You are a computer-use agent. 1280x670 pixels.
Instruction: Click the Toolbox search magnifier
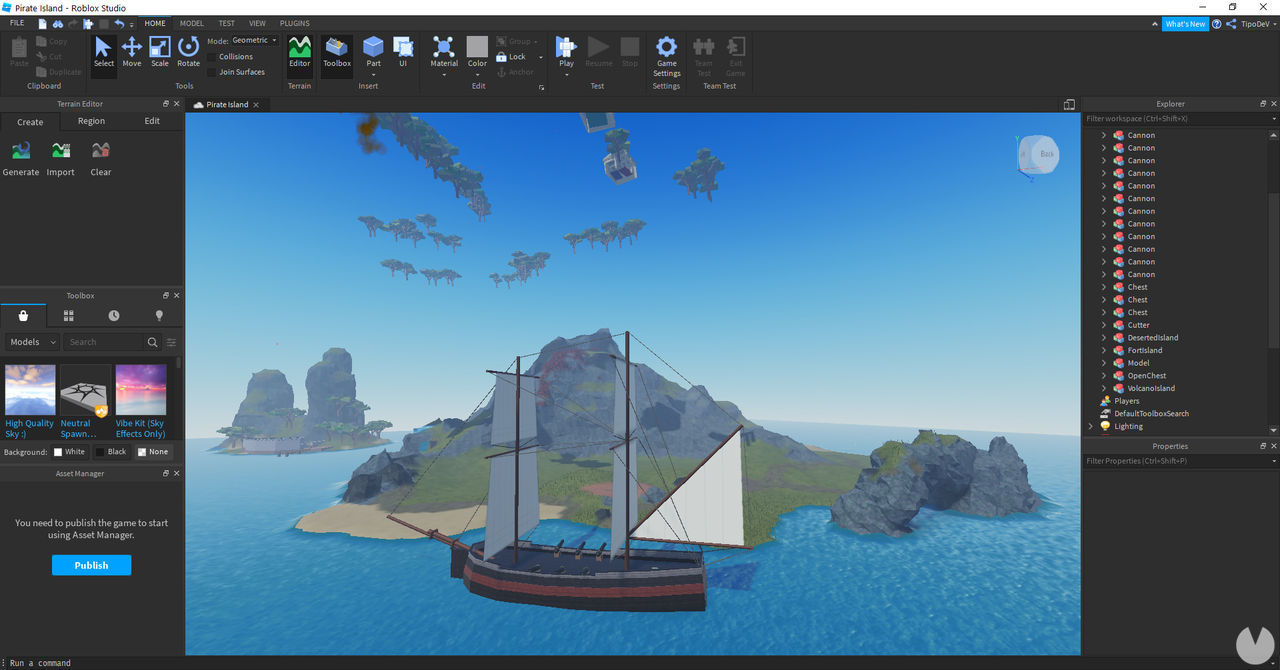pyautogui.click(x=152, y=342)
